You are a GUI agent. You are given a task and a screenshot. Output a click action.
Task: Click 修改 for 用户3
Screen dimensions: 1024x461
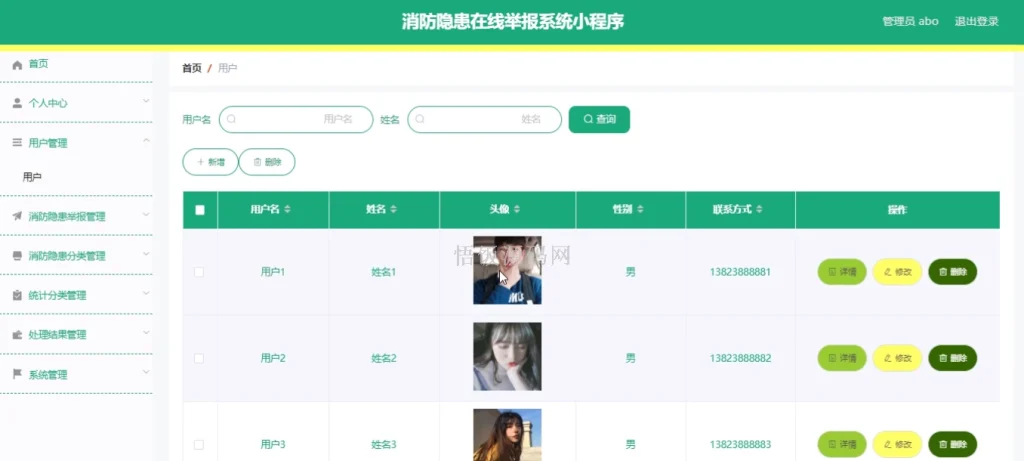(x=897, y=444)
